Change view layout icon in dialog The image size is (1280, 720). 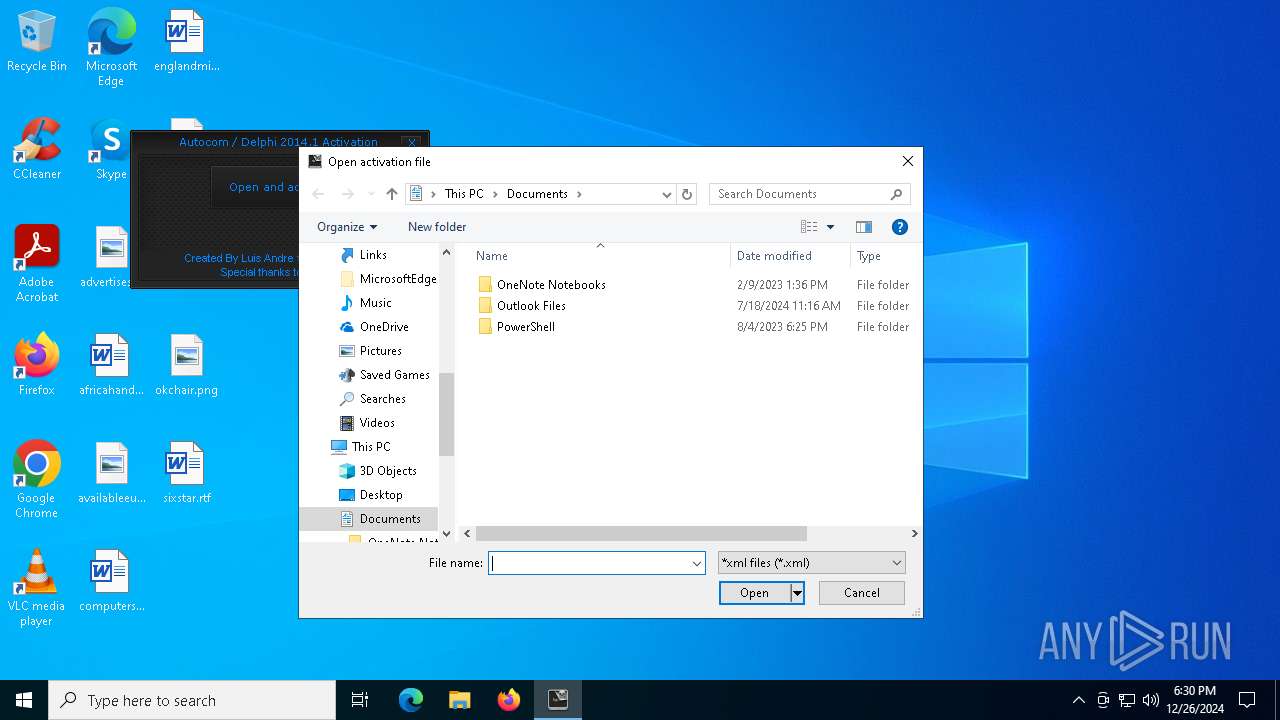[x=809, y=227]
